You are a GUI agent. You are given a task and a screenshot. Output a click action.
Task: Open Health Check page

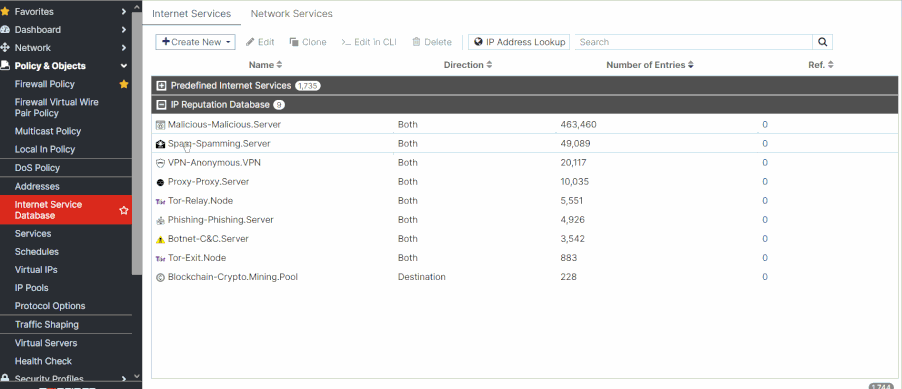[43, 361]
